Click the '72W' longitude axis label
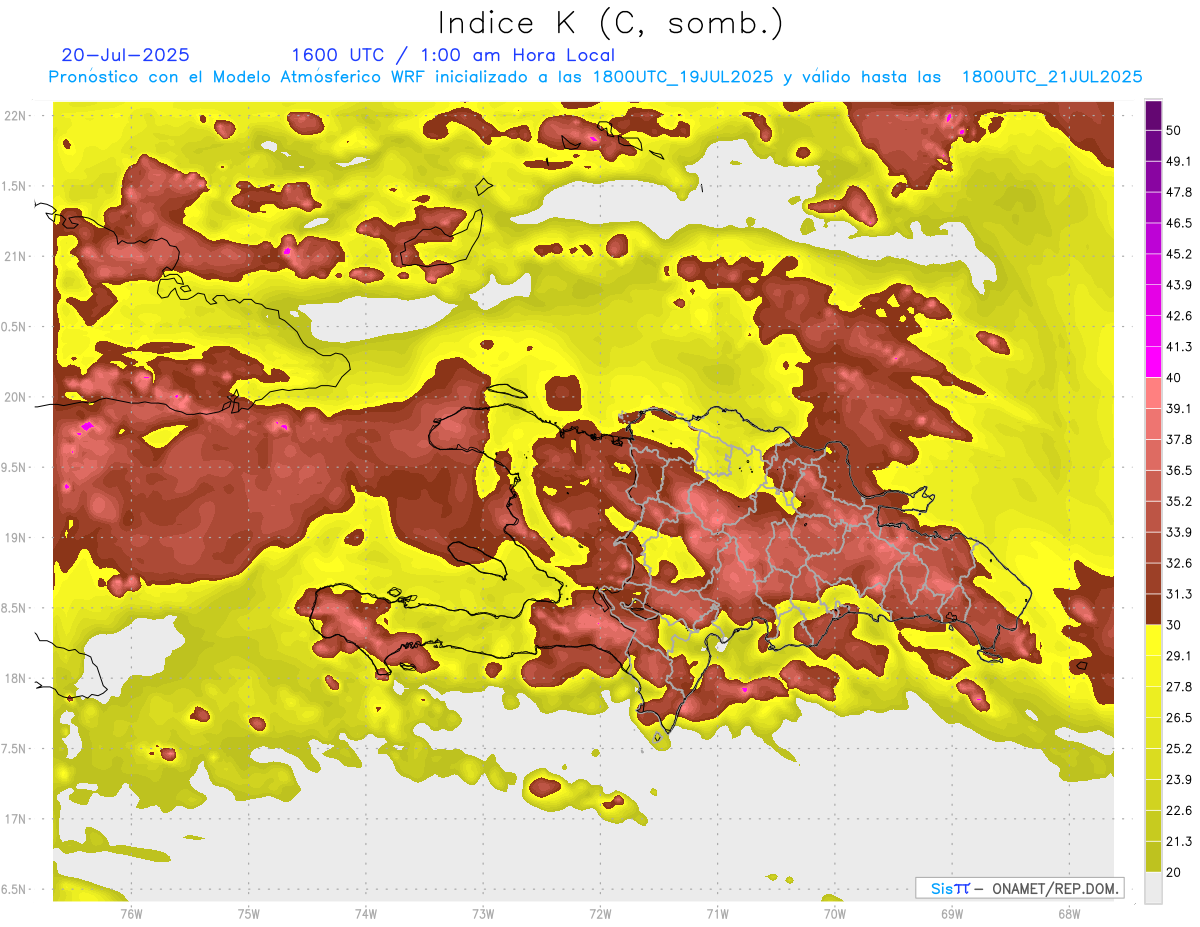 (600, 914)
